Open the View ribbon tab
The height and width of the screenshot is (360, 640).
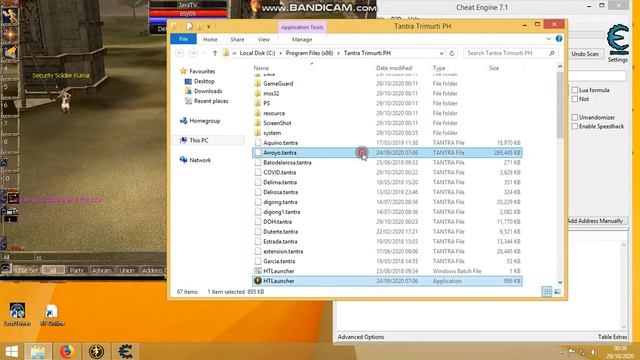point(264,39)
